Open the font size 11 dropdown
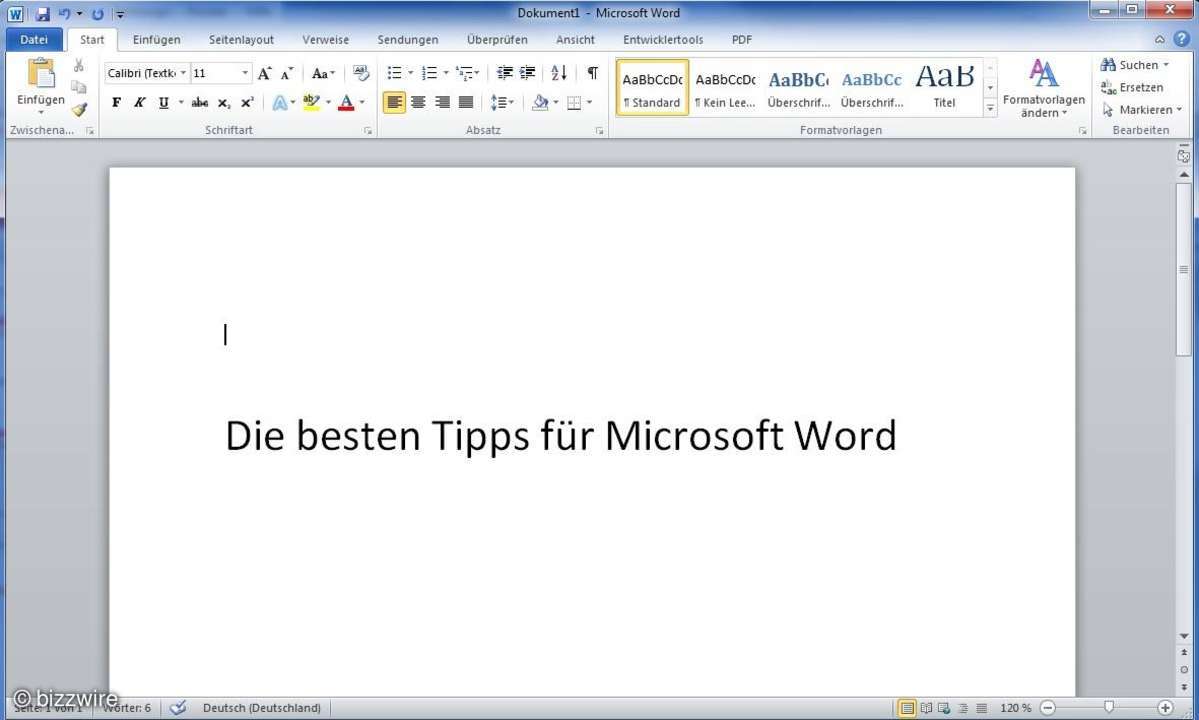The width and height of the screenshot is (1199, 720). click(245, 73)
